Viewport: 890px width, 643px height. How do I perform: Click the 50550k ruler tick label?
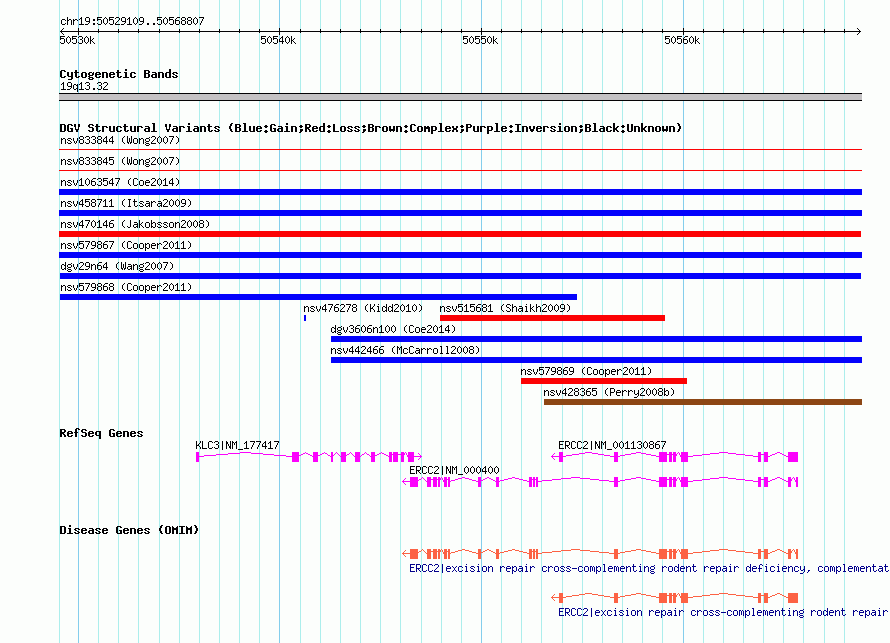(x=480, y=40)
